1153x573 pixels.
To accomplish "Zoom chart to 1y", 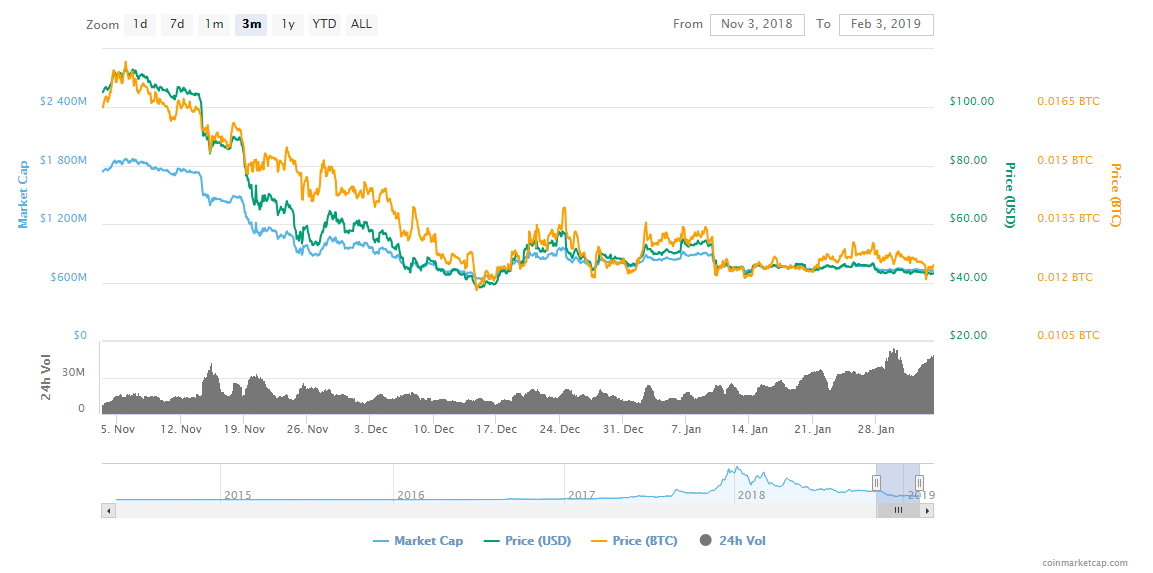I will 288,24.
